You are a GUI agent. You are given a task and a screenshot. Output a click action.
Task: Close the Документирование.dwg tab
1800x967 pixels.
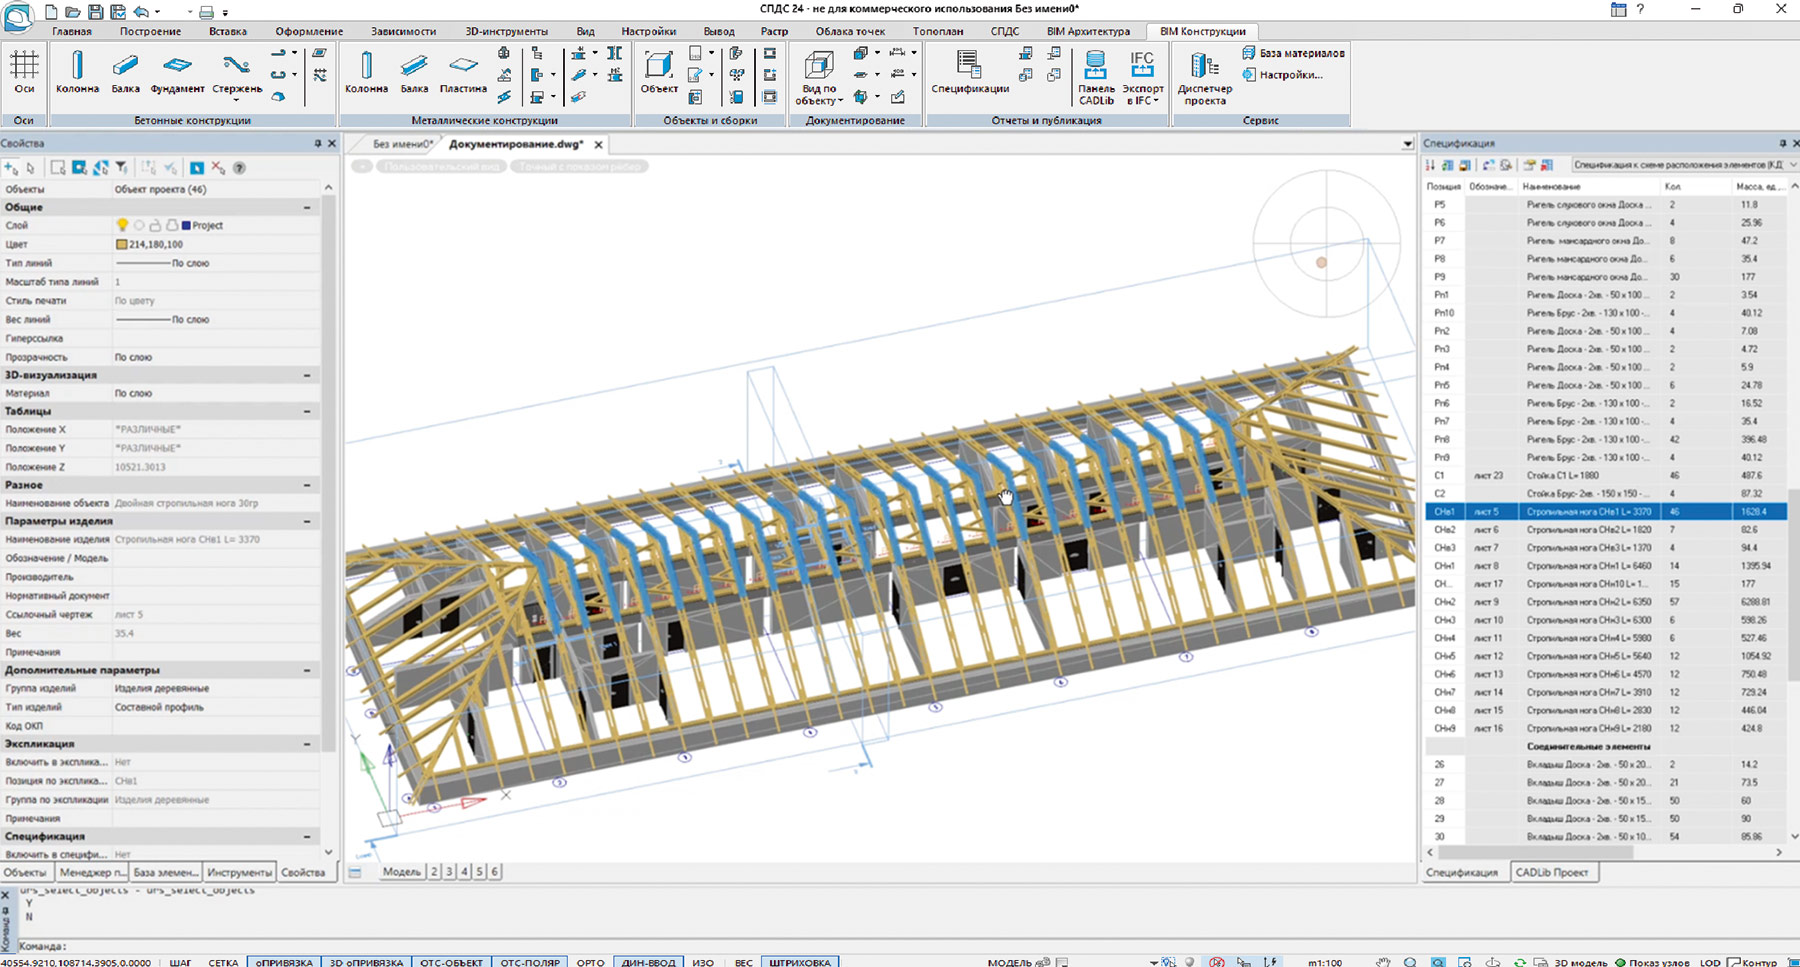click(x=598, y=145)
